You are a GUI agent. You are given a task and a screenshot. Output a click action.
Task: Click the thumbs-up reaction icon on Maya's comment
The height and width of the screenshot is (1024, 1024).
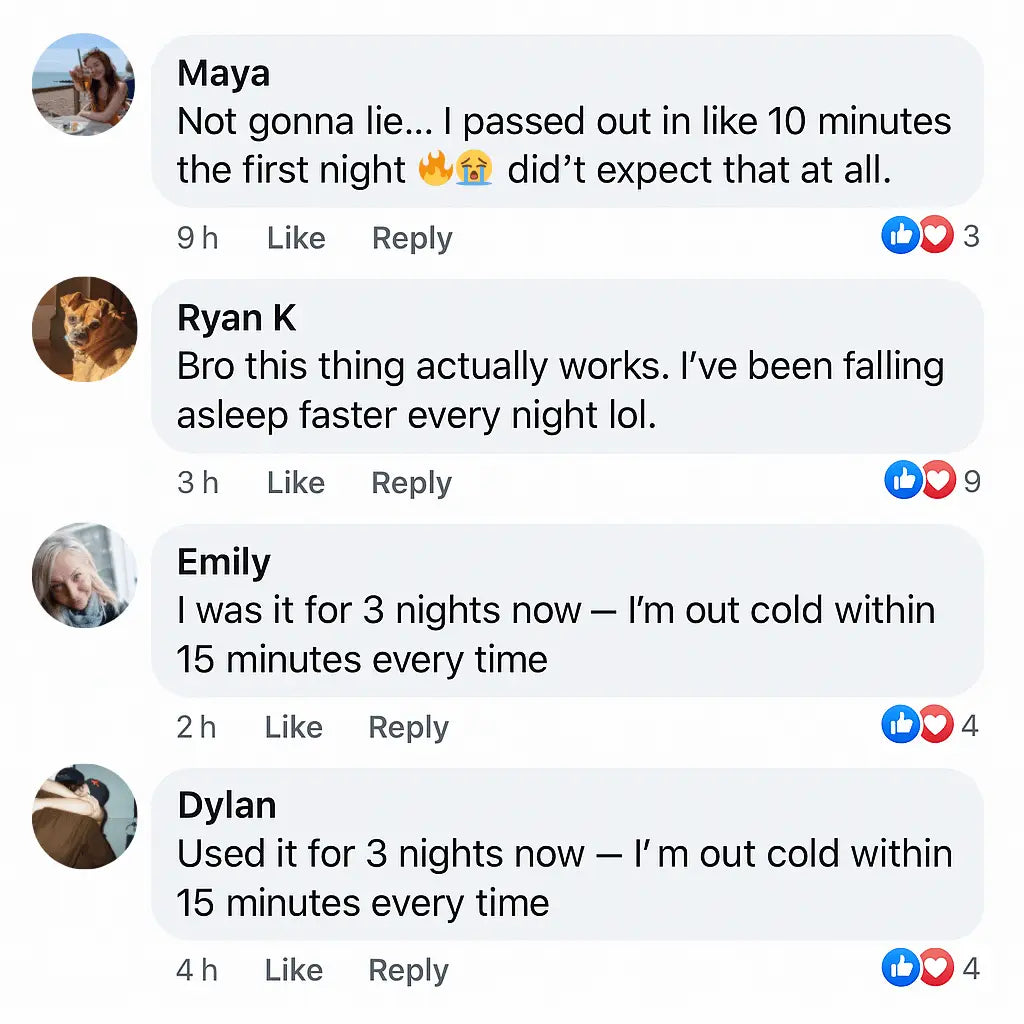point(900,237)
